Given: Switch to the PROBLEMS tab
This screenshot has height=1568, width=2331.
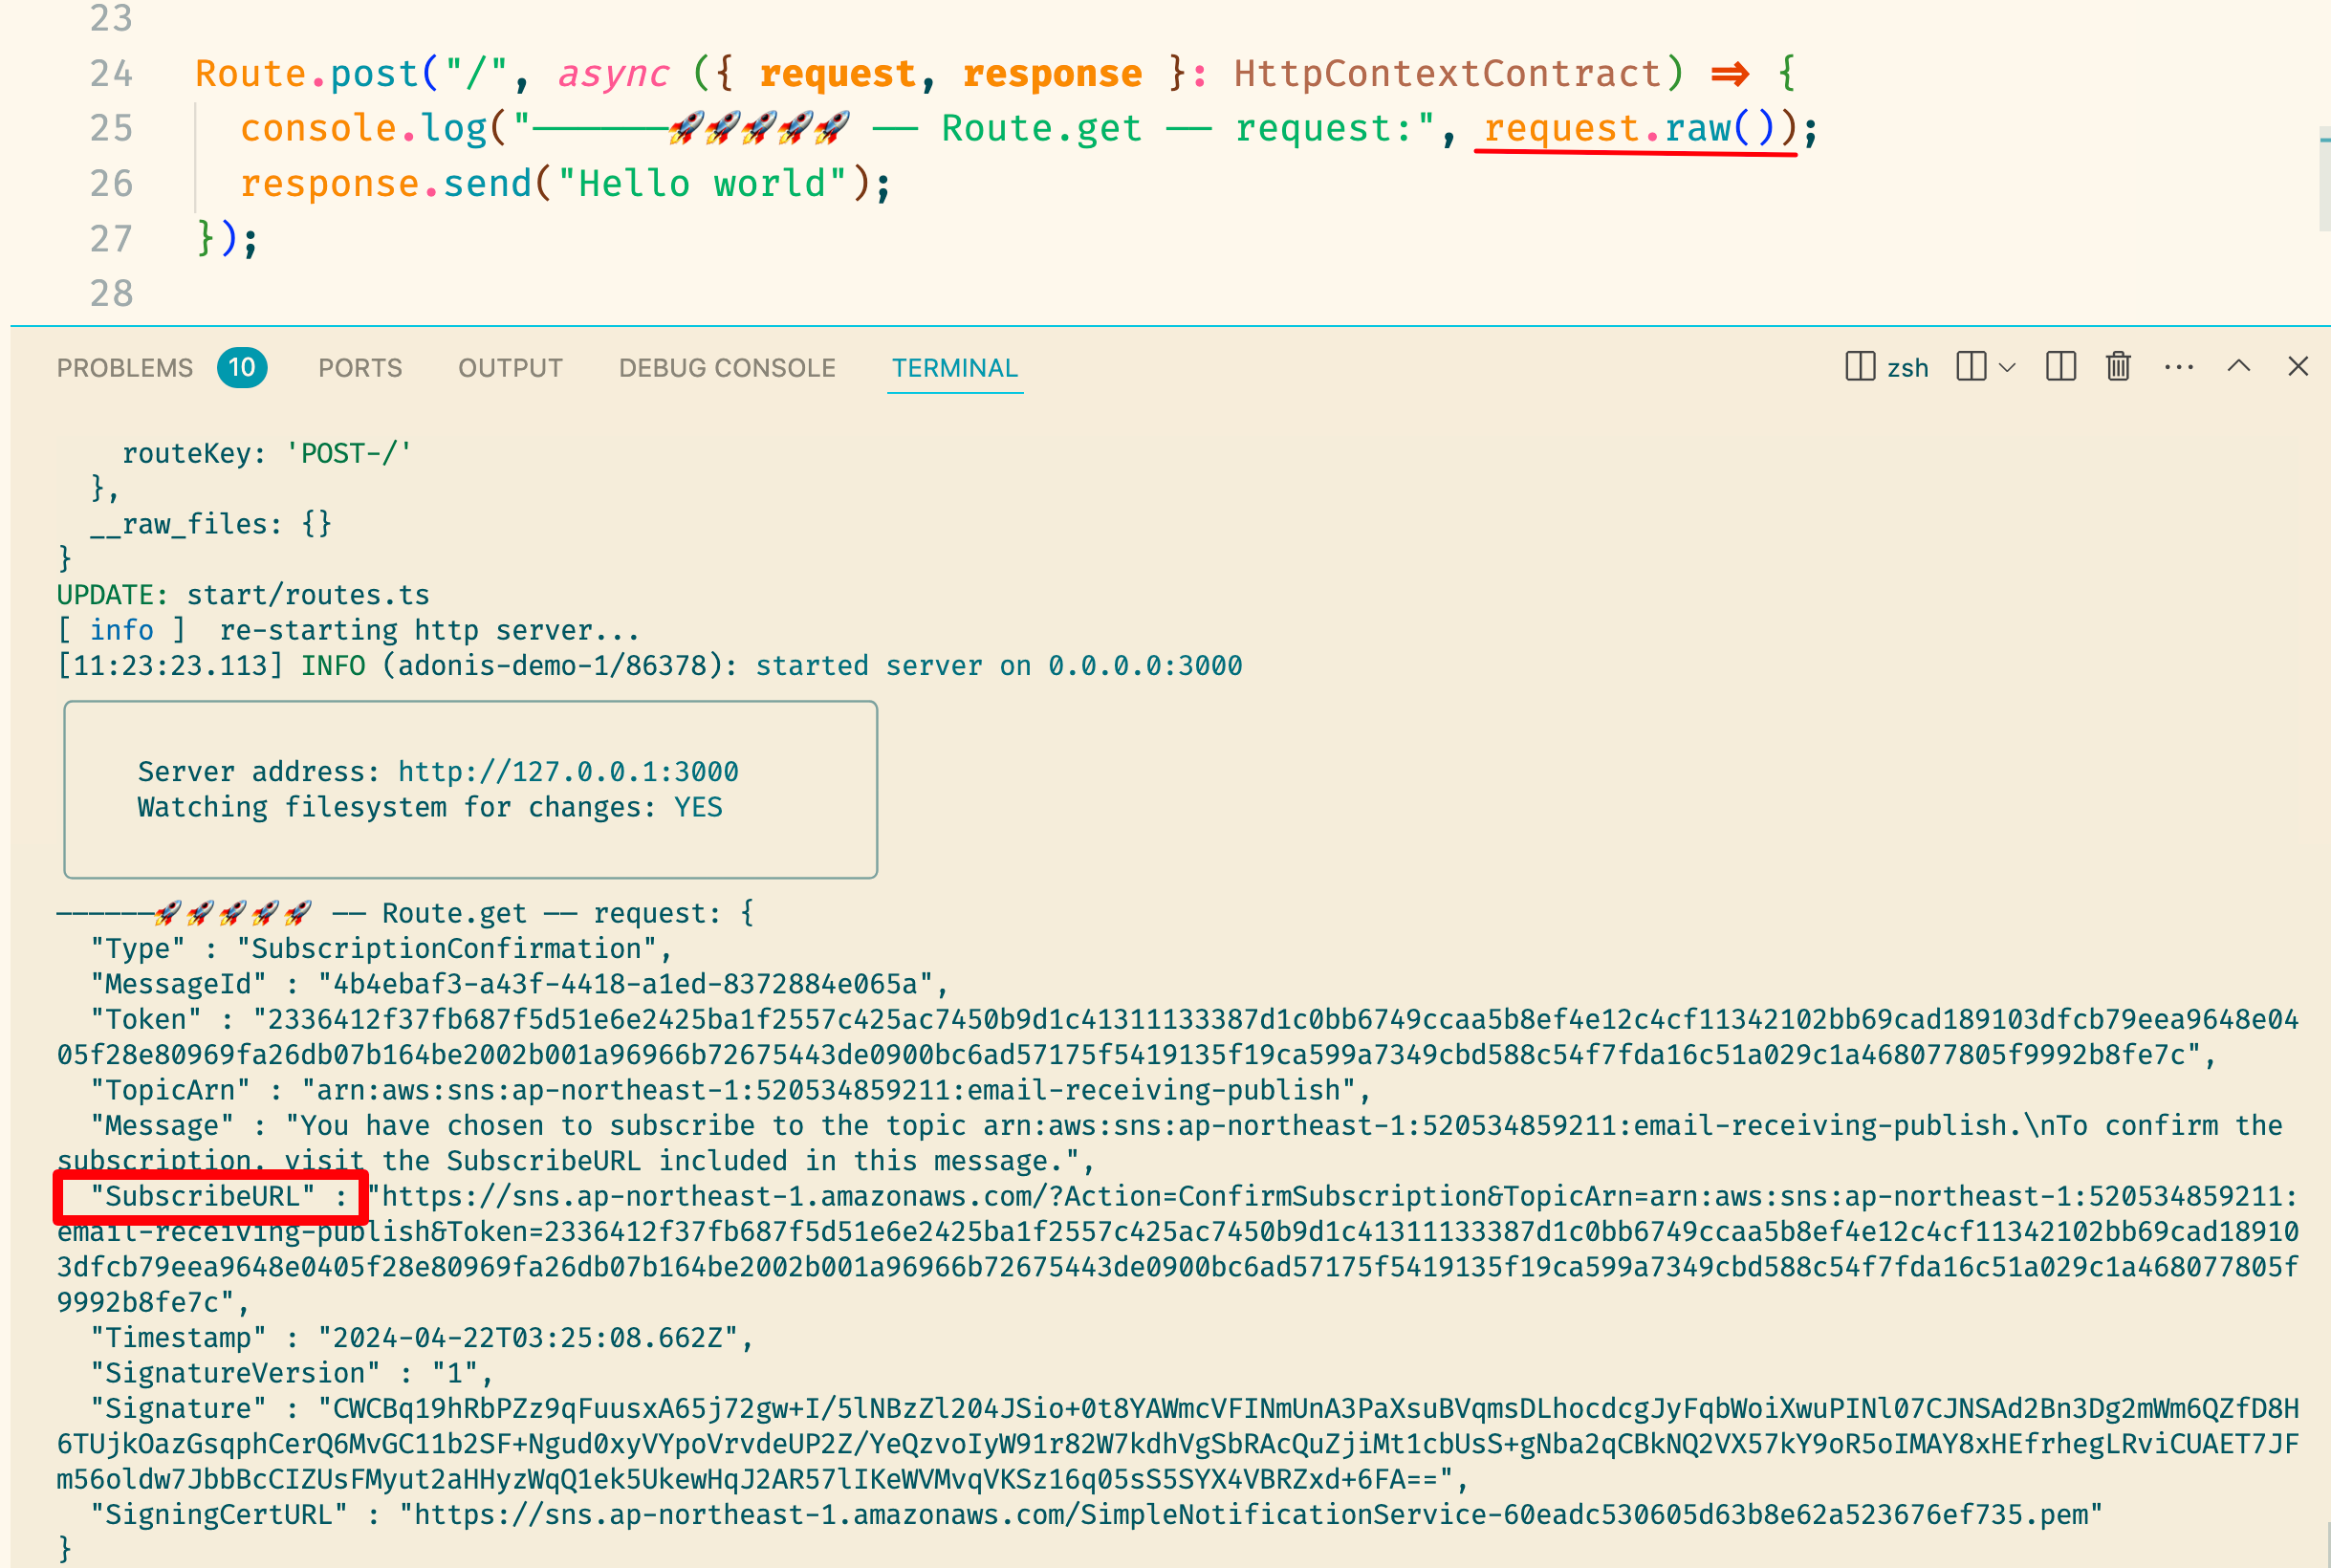Looking at the screenshot, I should tap(125, 368).
